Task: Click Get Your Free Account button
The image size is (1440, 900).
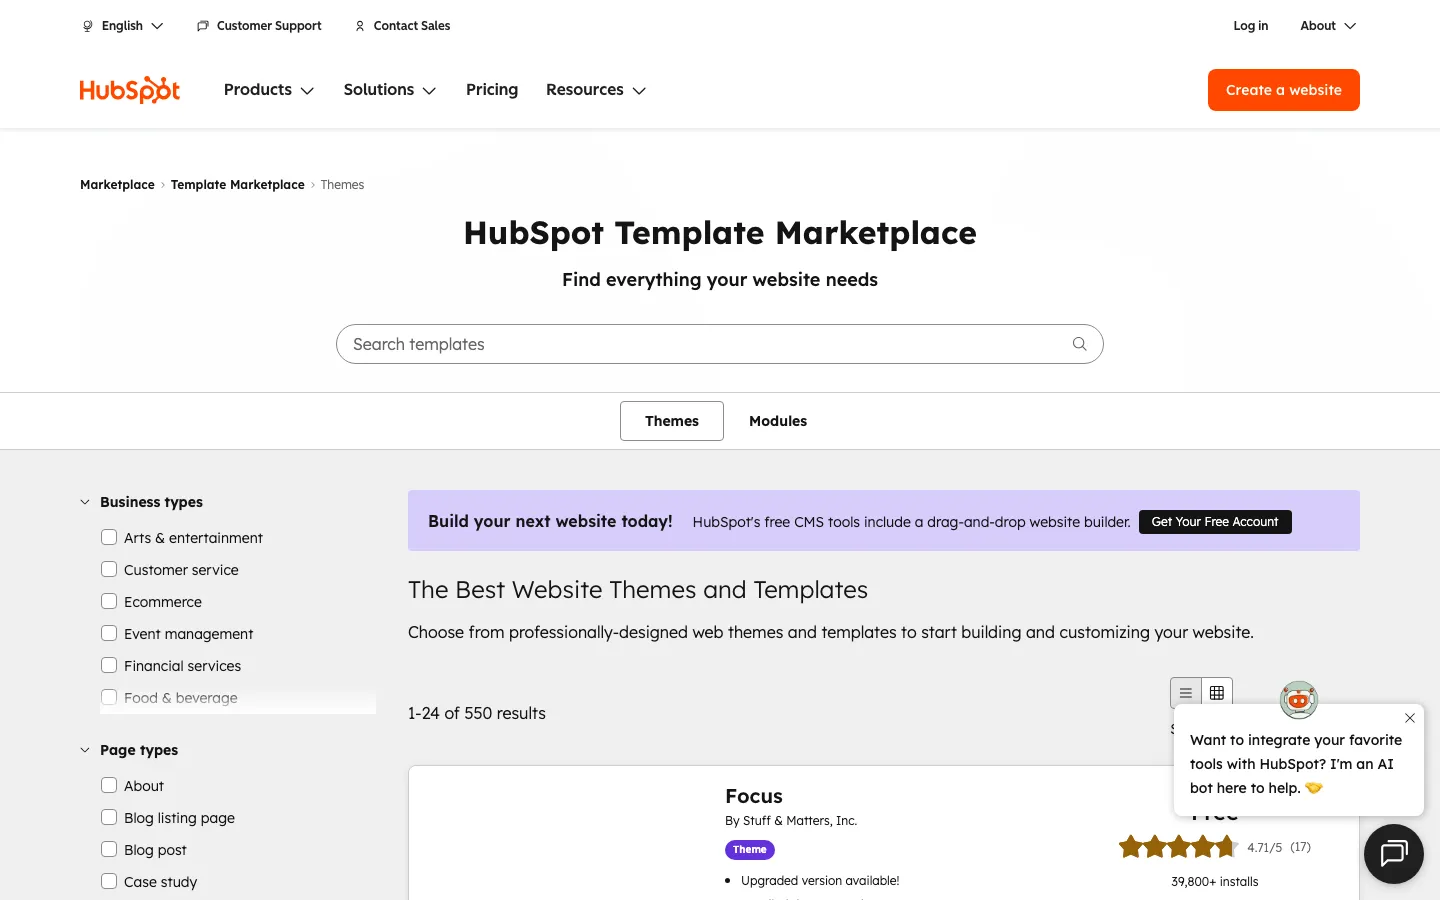Action: (1215, 522)
